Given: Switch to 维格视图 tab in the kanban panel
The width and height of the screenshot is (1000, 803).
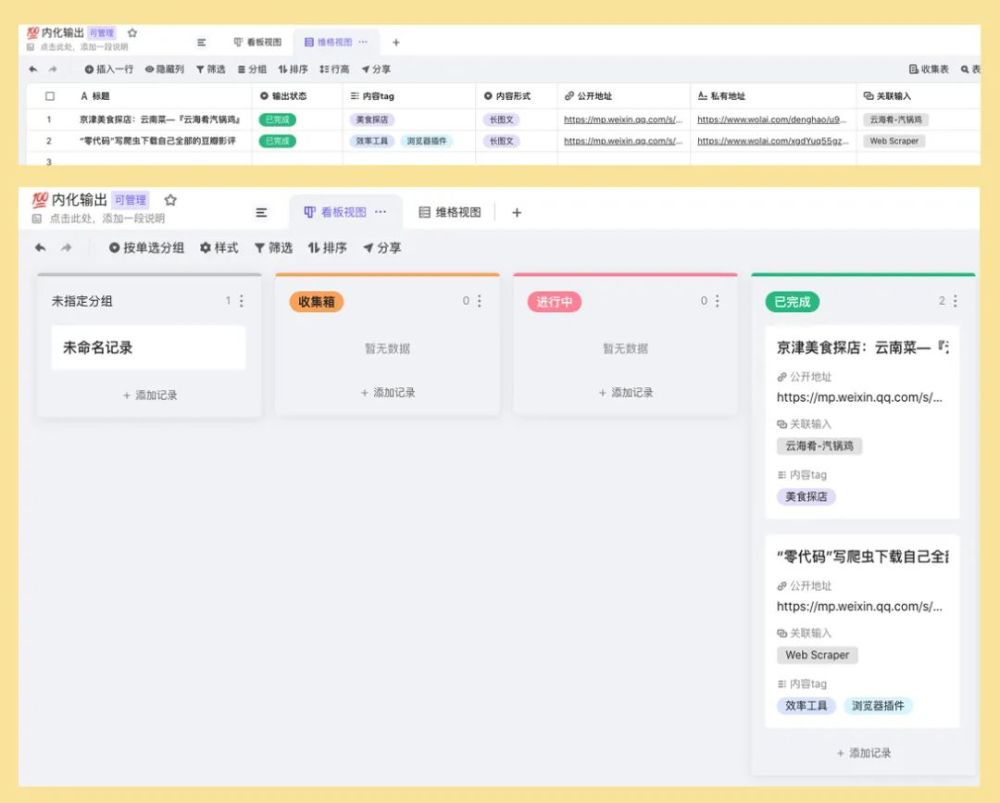Looking at the screenshot, I should 450,212.
